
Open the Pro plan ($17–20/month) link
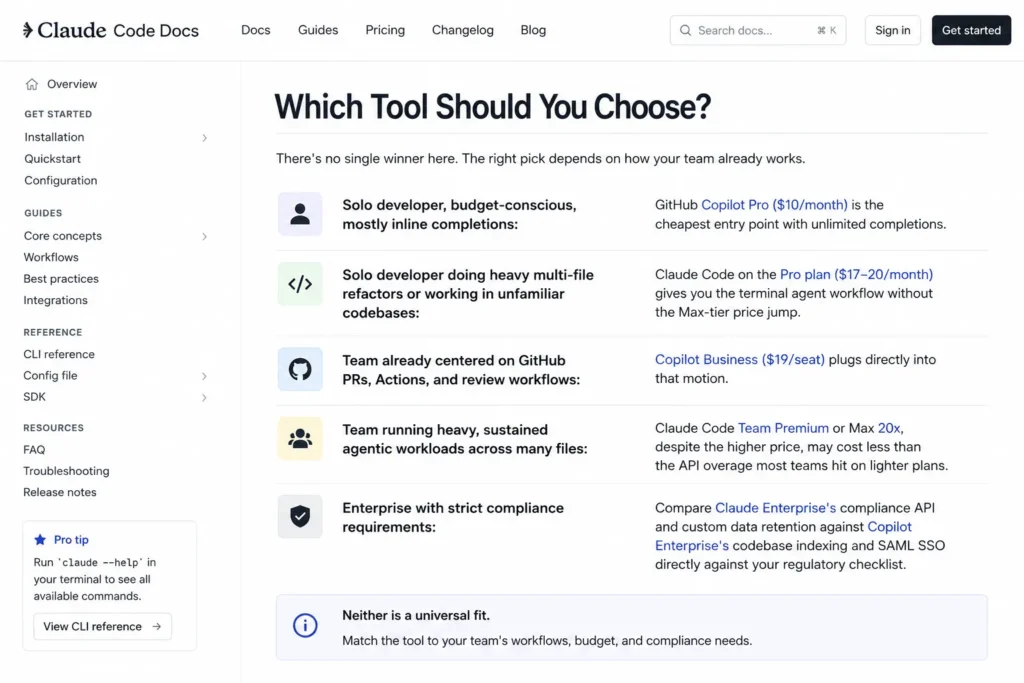point(856,274)
